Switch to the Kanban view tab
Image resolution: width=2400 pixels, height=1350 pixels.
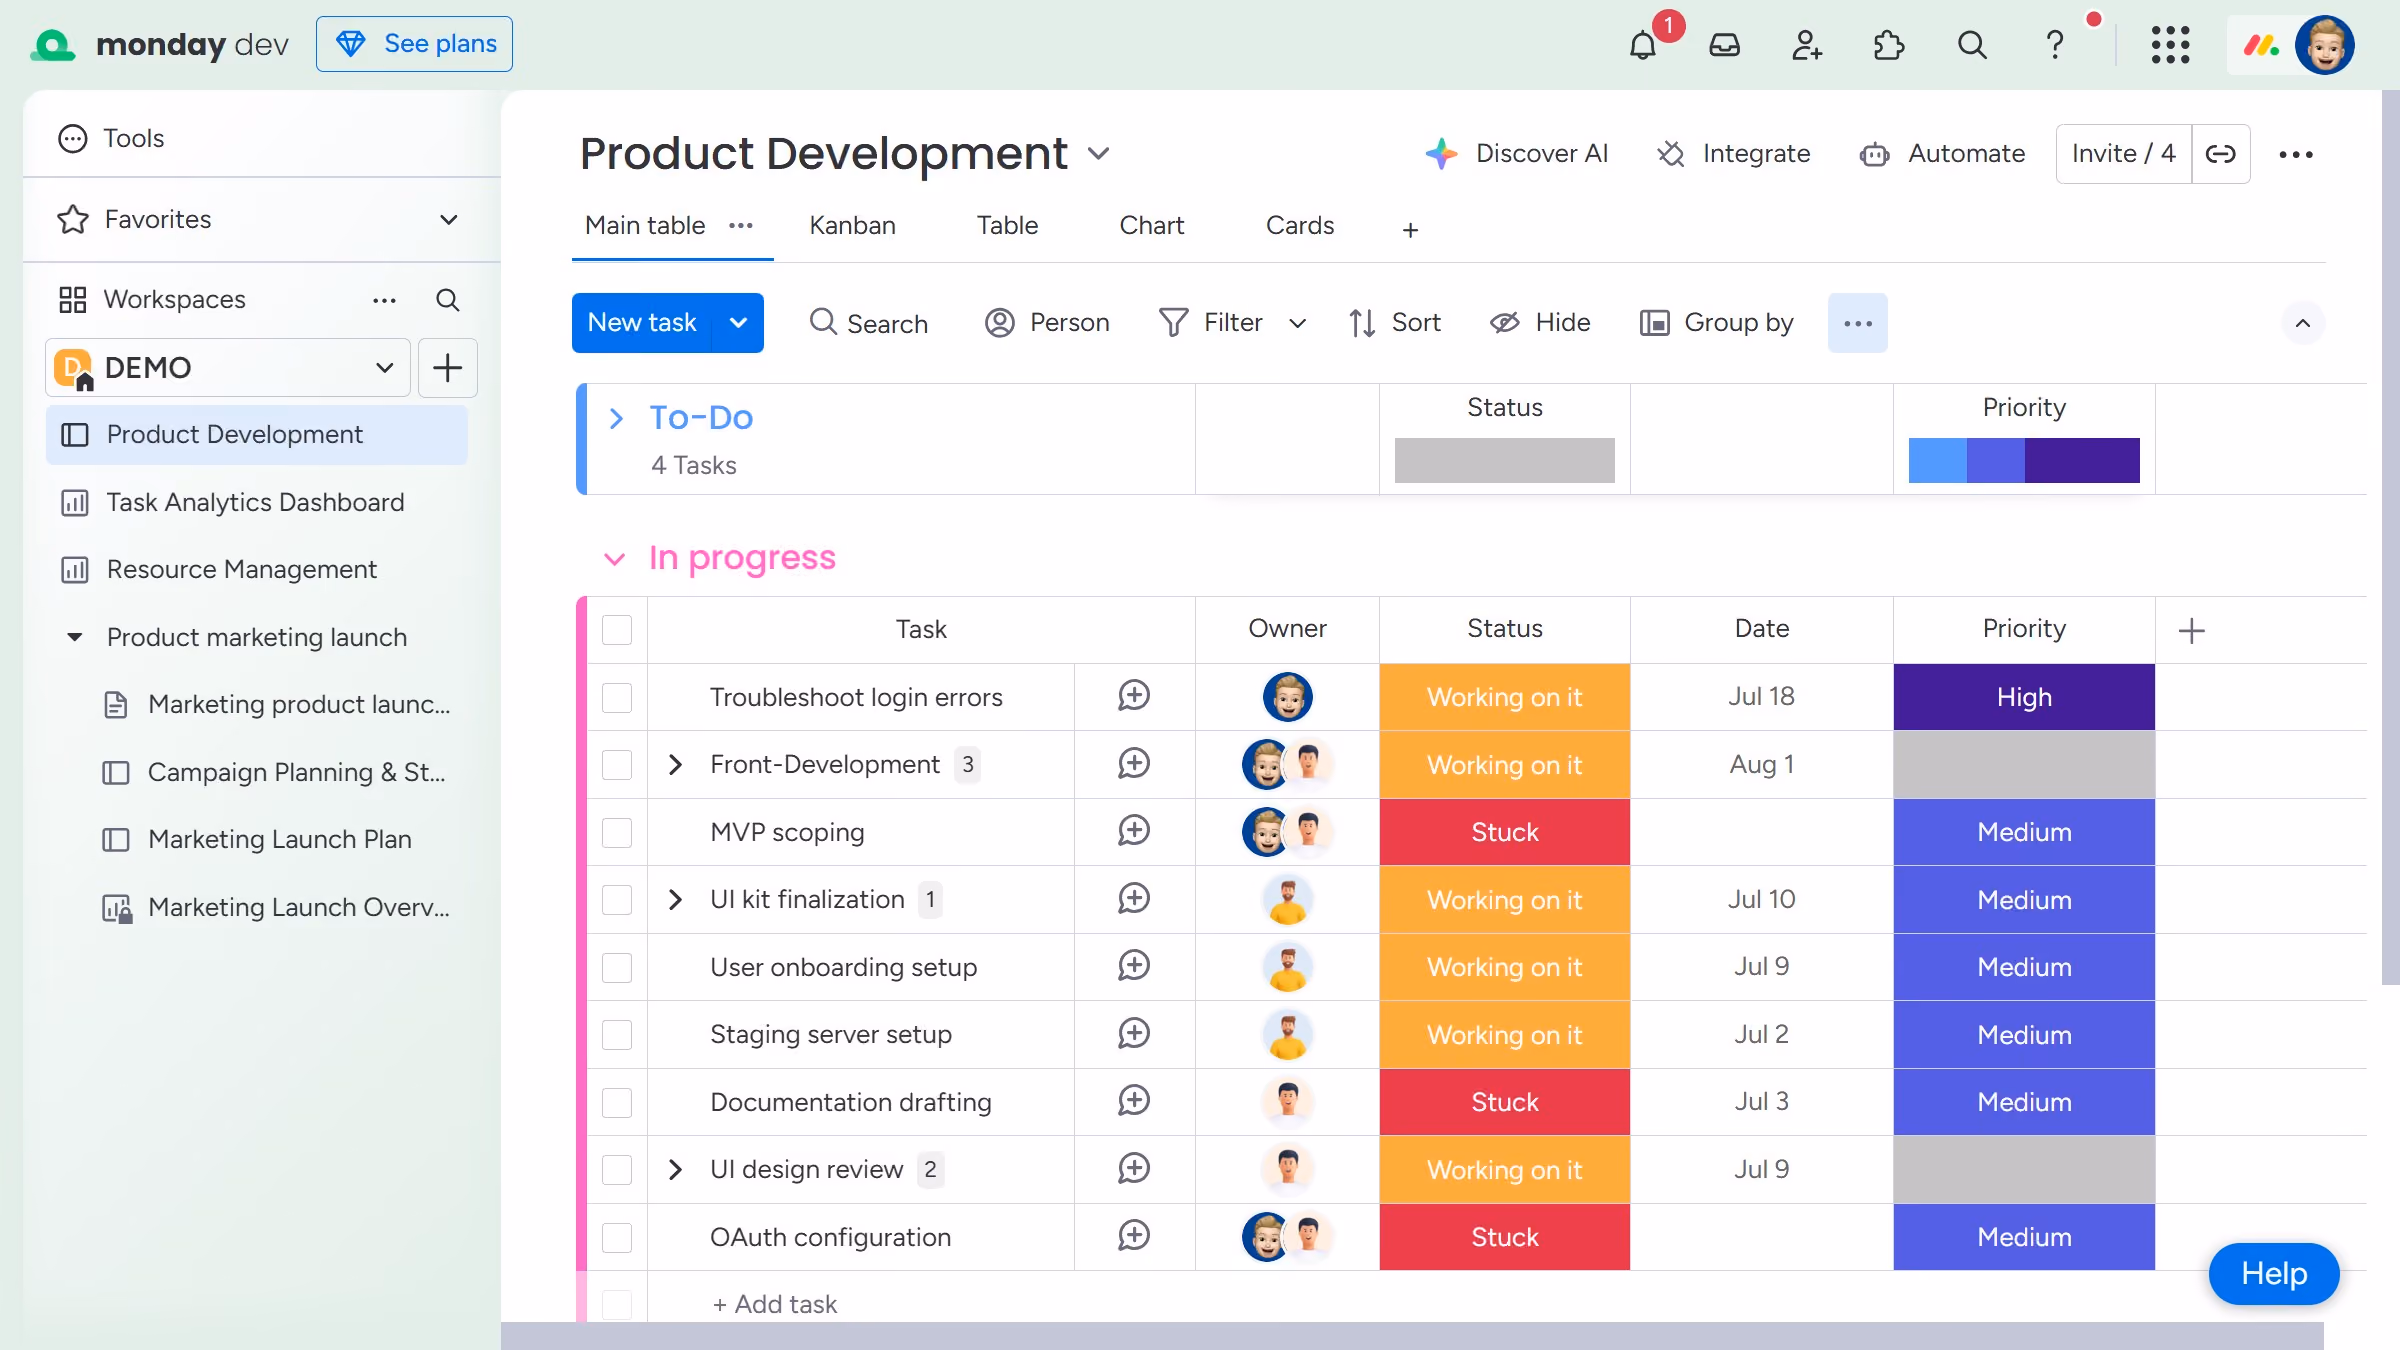(852, 226)
